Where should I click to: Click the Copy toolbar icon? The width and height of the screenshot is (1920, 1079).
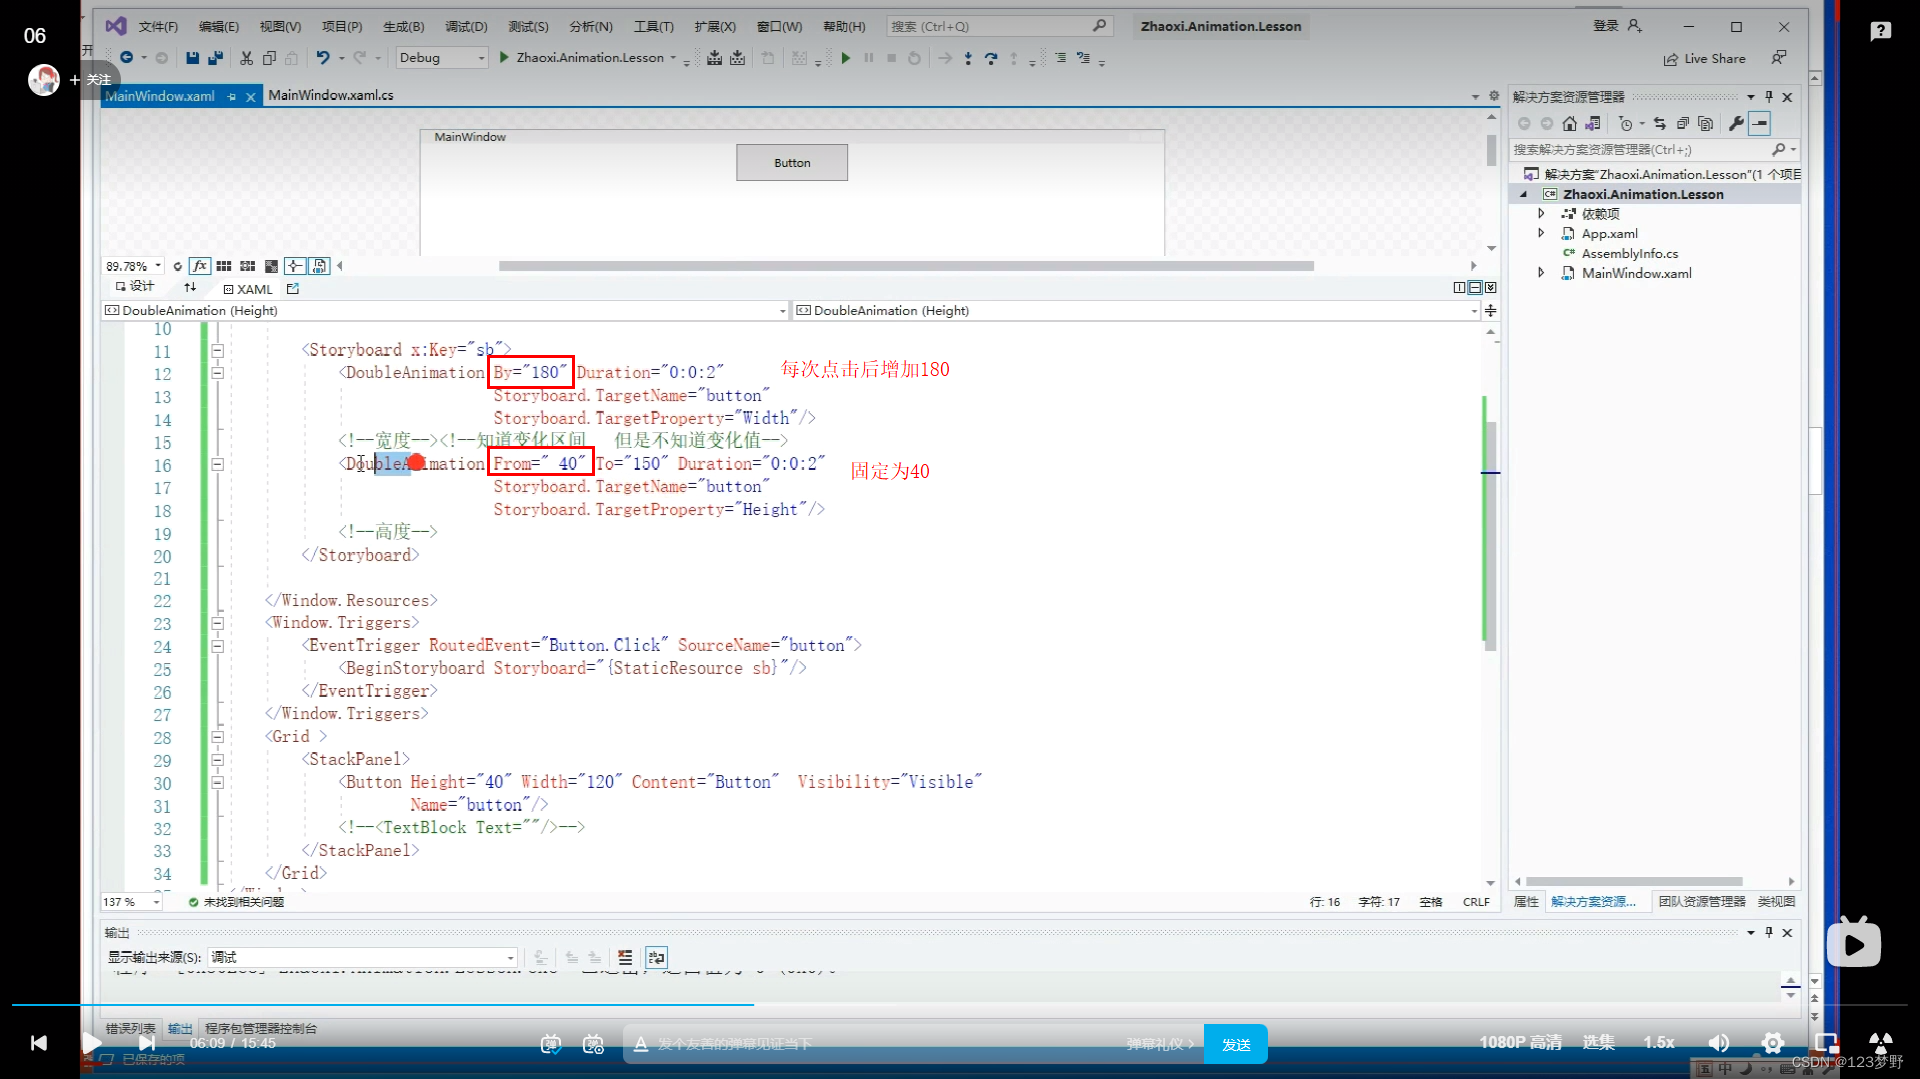(x=269, y=58)
